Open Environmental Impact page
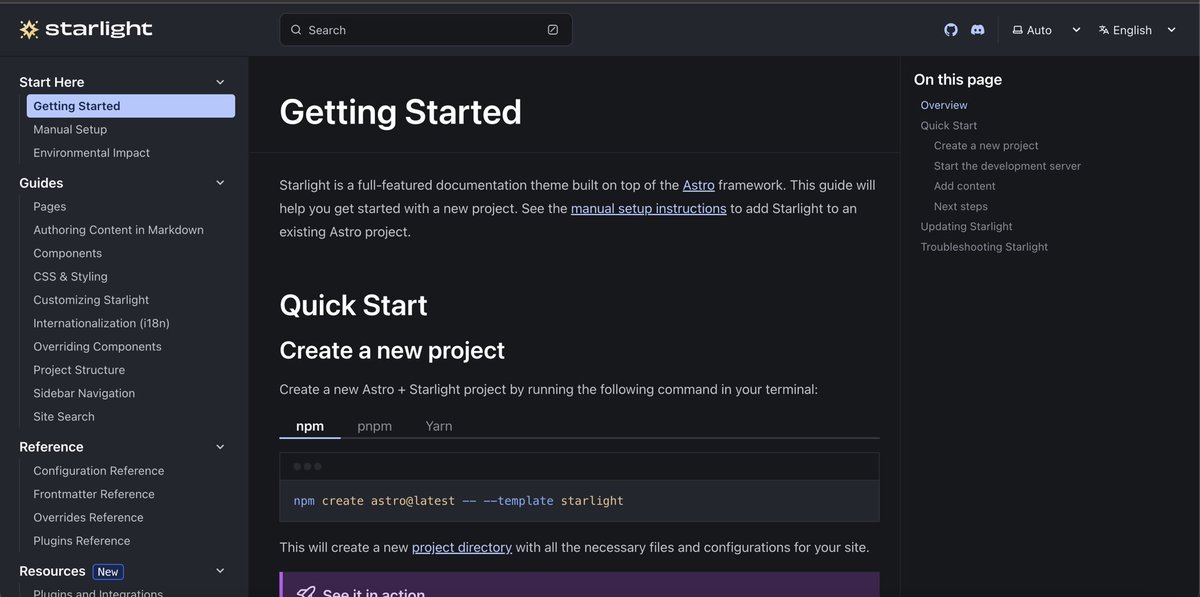Viewport: 1200px width, 597px height. click(92, 153)
